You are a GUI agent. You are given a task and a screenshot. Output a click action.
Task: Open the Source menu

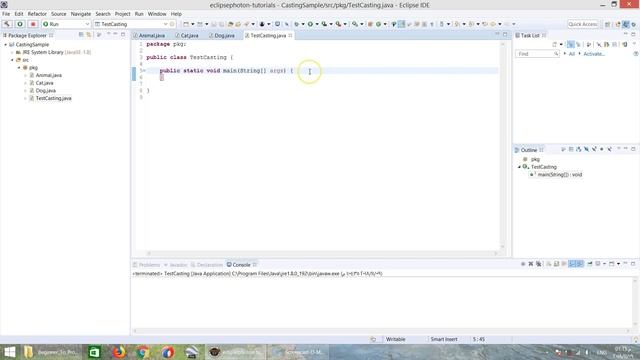coord(58,14)
